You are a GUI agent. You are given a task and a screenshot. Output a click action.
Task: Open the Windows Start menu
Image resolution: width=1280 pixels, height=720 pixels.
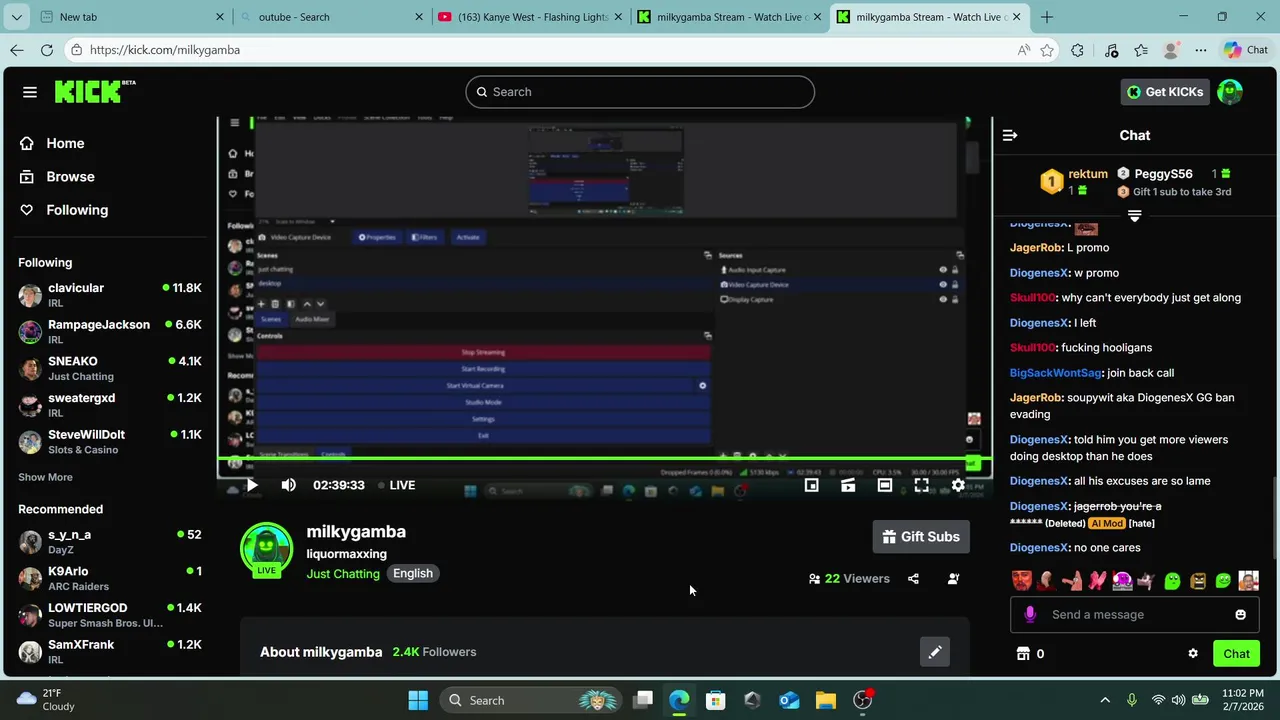[418, 700]
